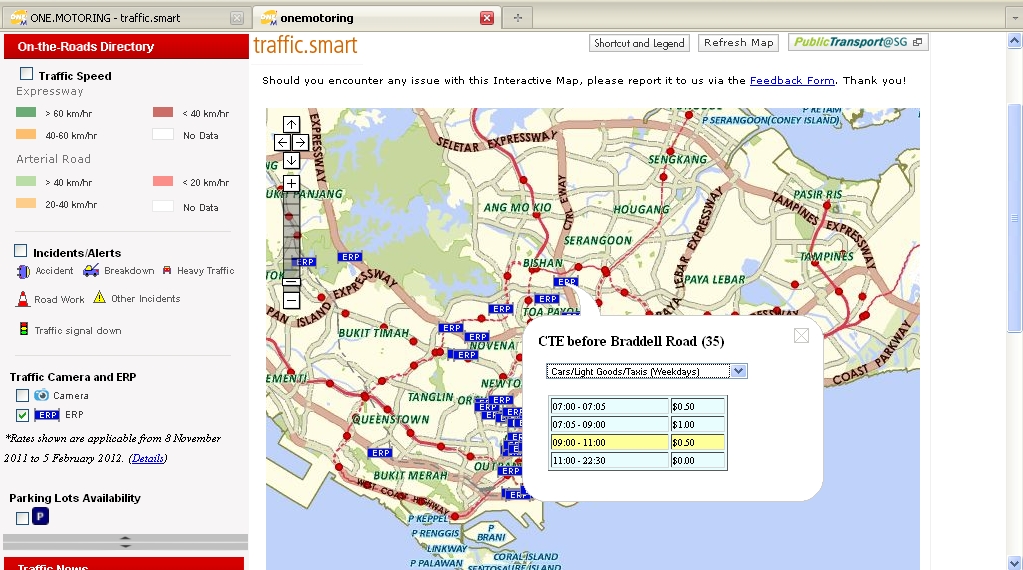Click the Other Incidents warning icon

99,297
